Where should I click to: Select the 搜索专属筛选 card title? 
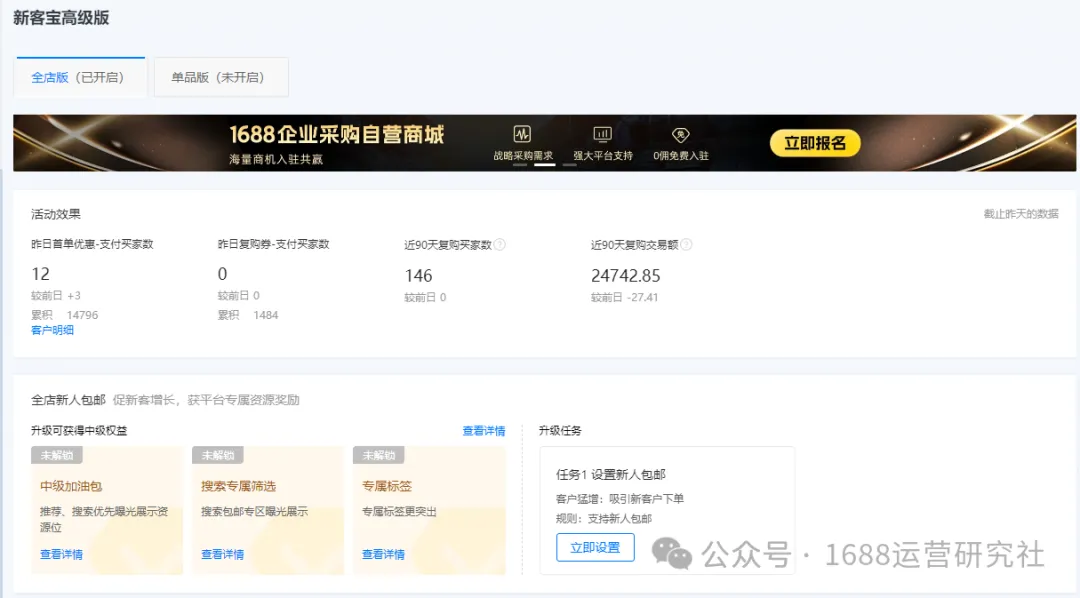(238, 486)
